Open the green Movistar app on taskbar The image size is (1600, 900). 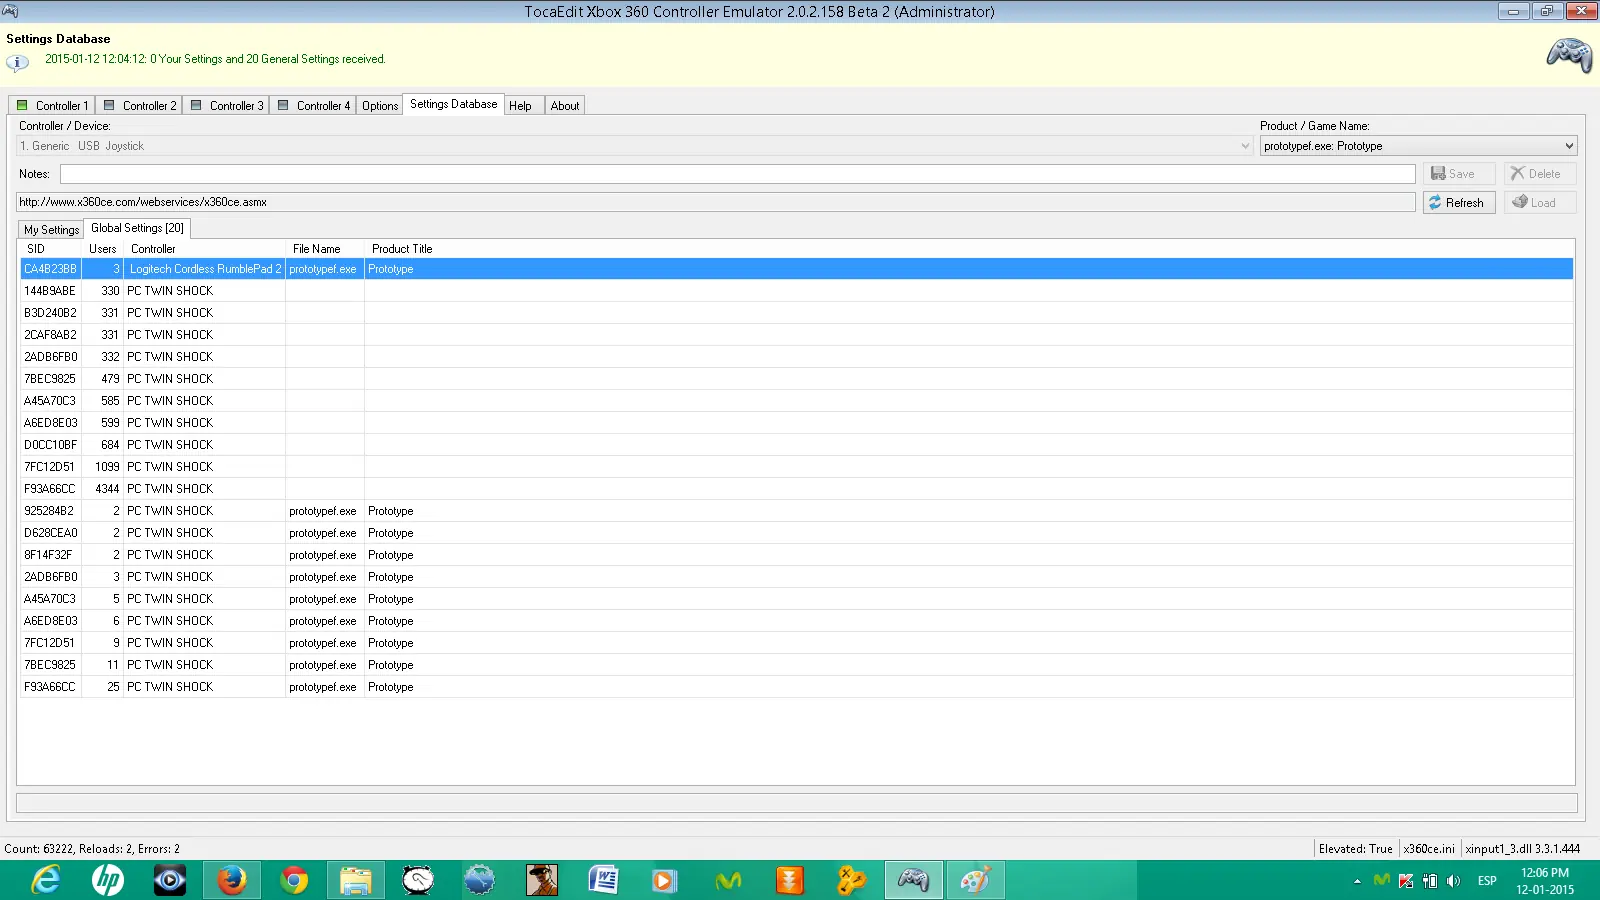pos(728,880)
